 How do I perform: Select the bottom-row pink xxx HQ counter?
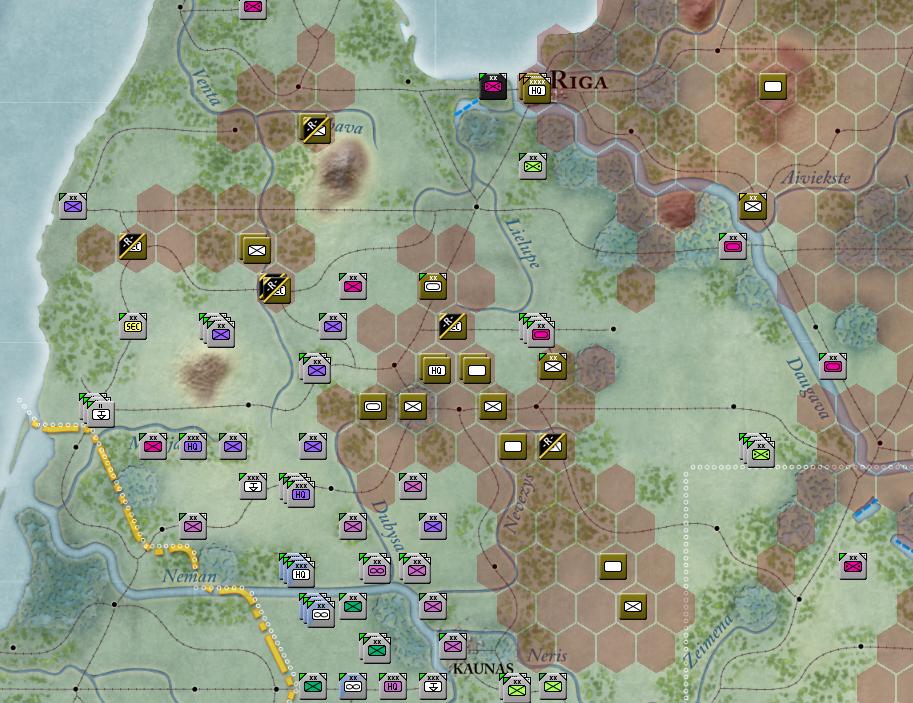(392, 686)
